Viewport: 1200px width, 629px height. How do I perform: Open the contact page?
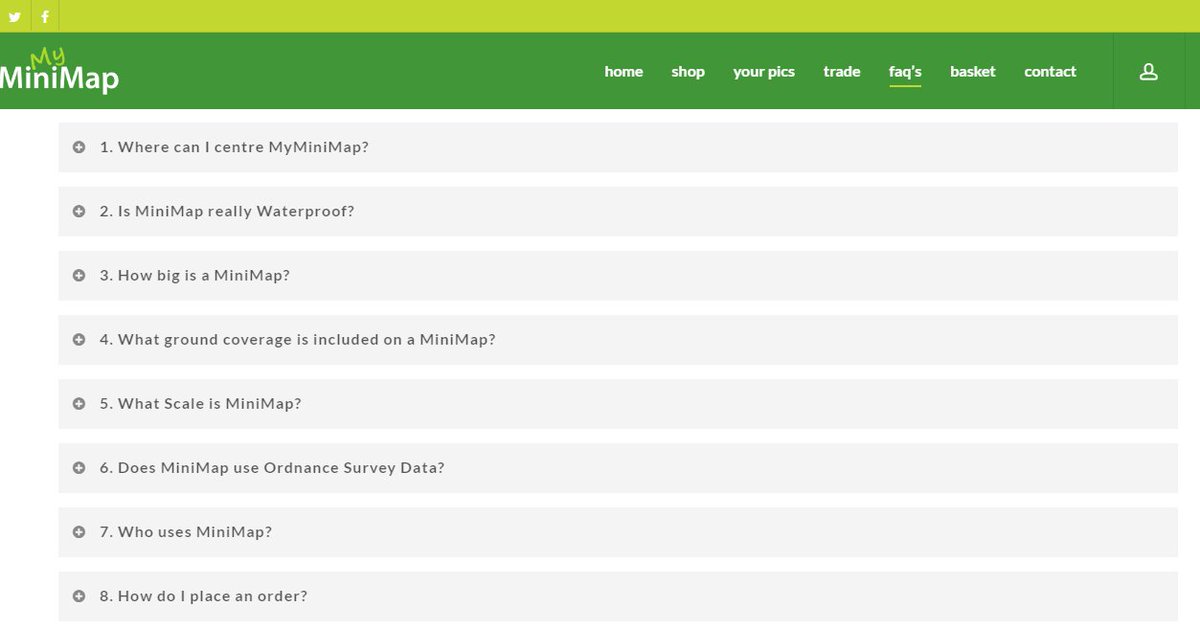[1050, 72]
